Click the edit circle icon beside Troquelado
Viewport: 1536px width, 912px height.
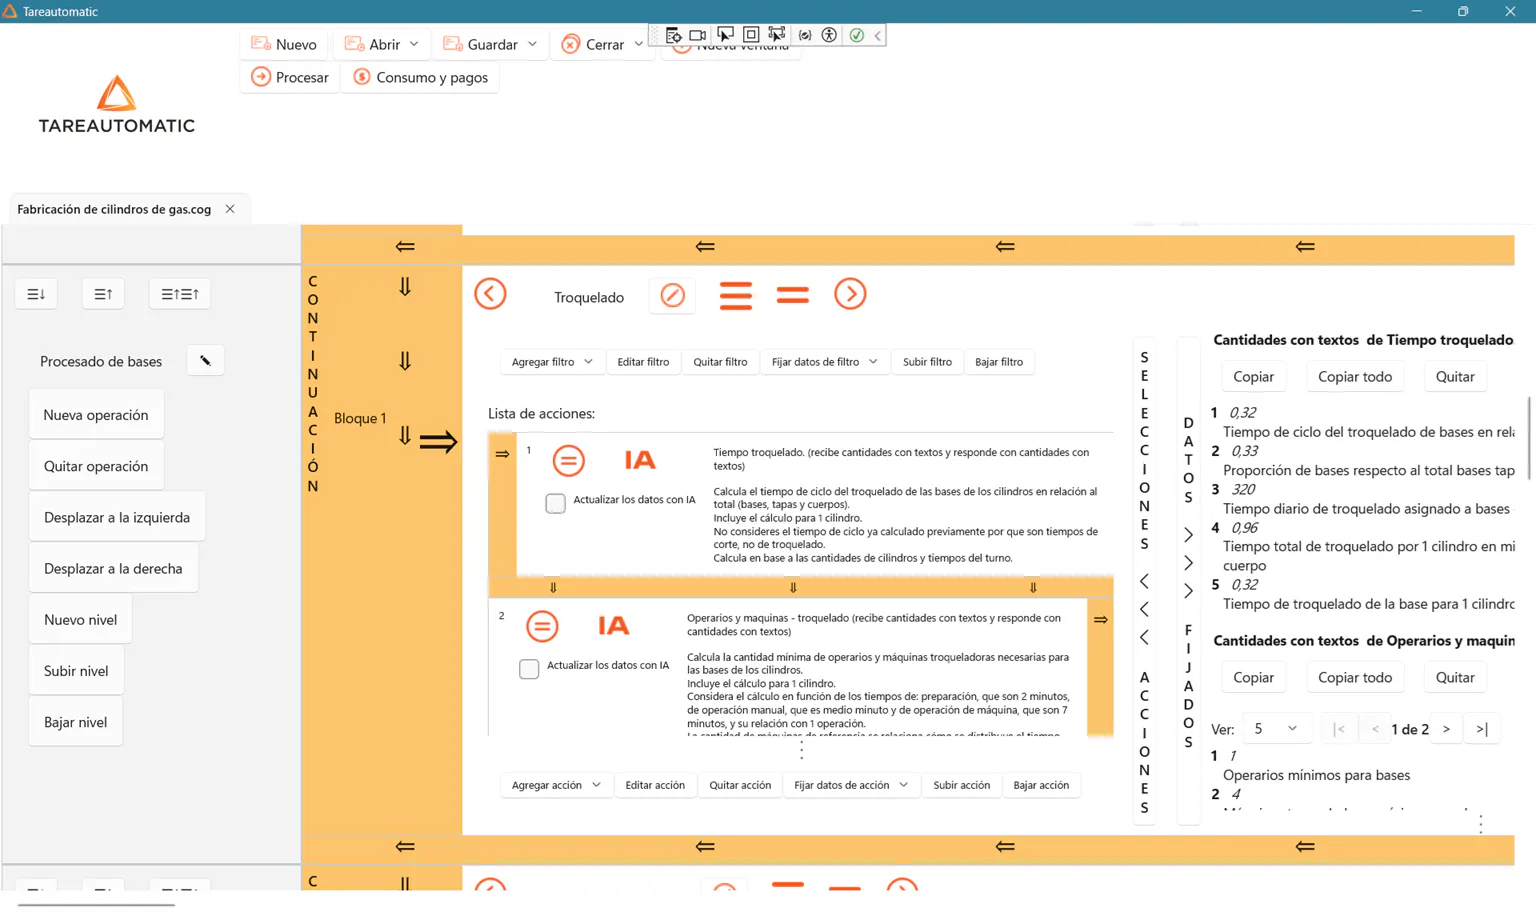pyautogui.click(x=672, y=295)
